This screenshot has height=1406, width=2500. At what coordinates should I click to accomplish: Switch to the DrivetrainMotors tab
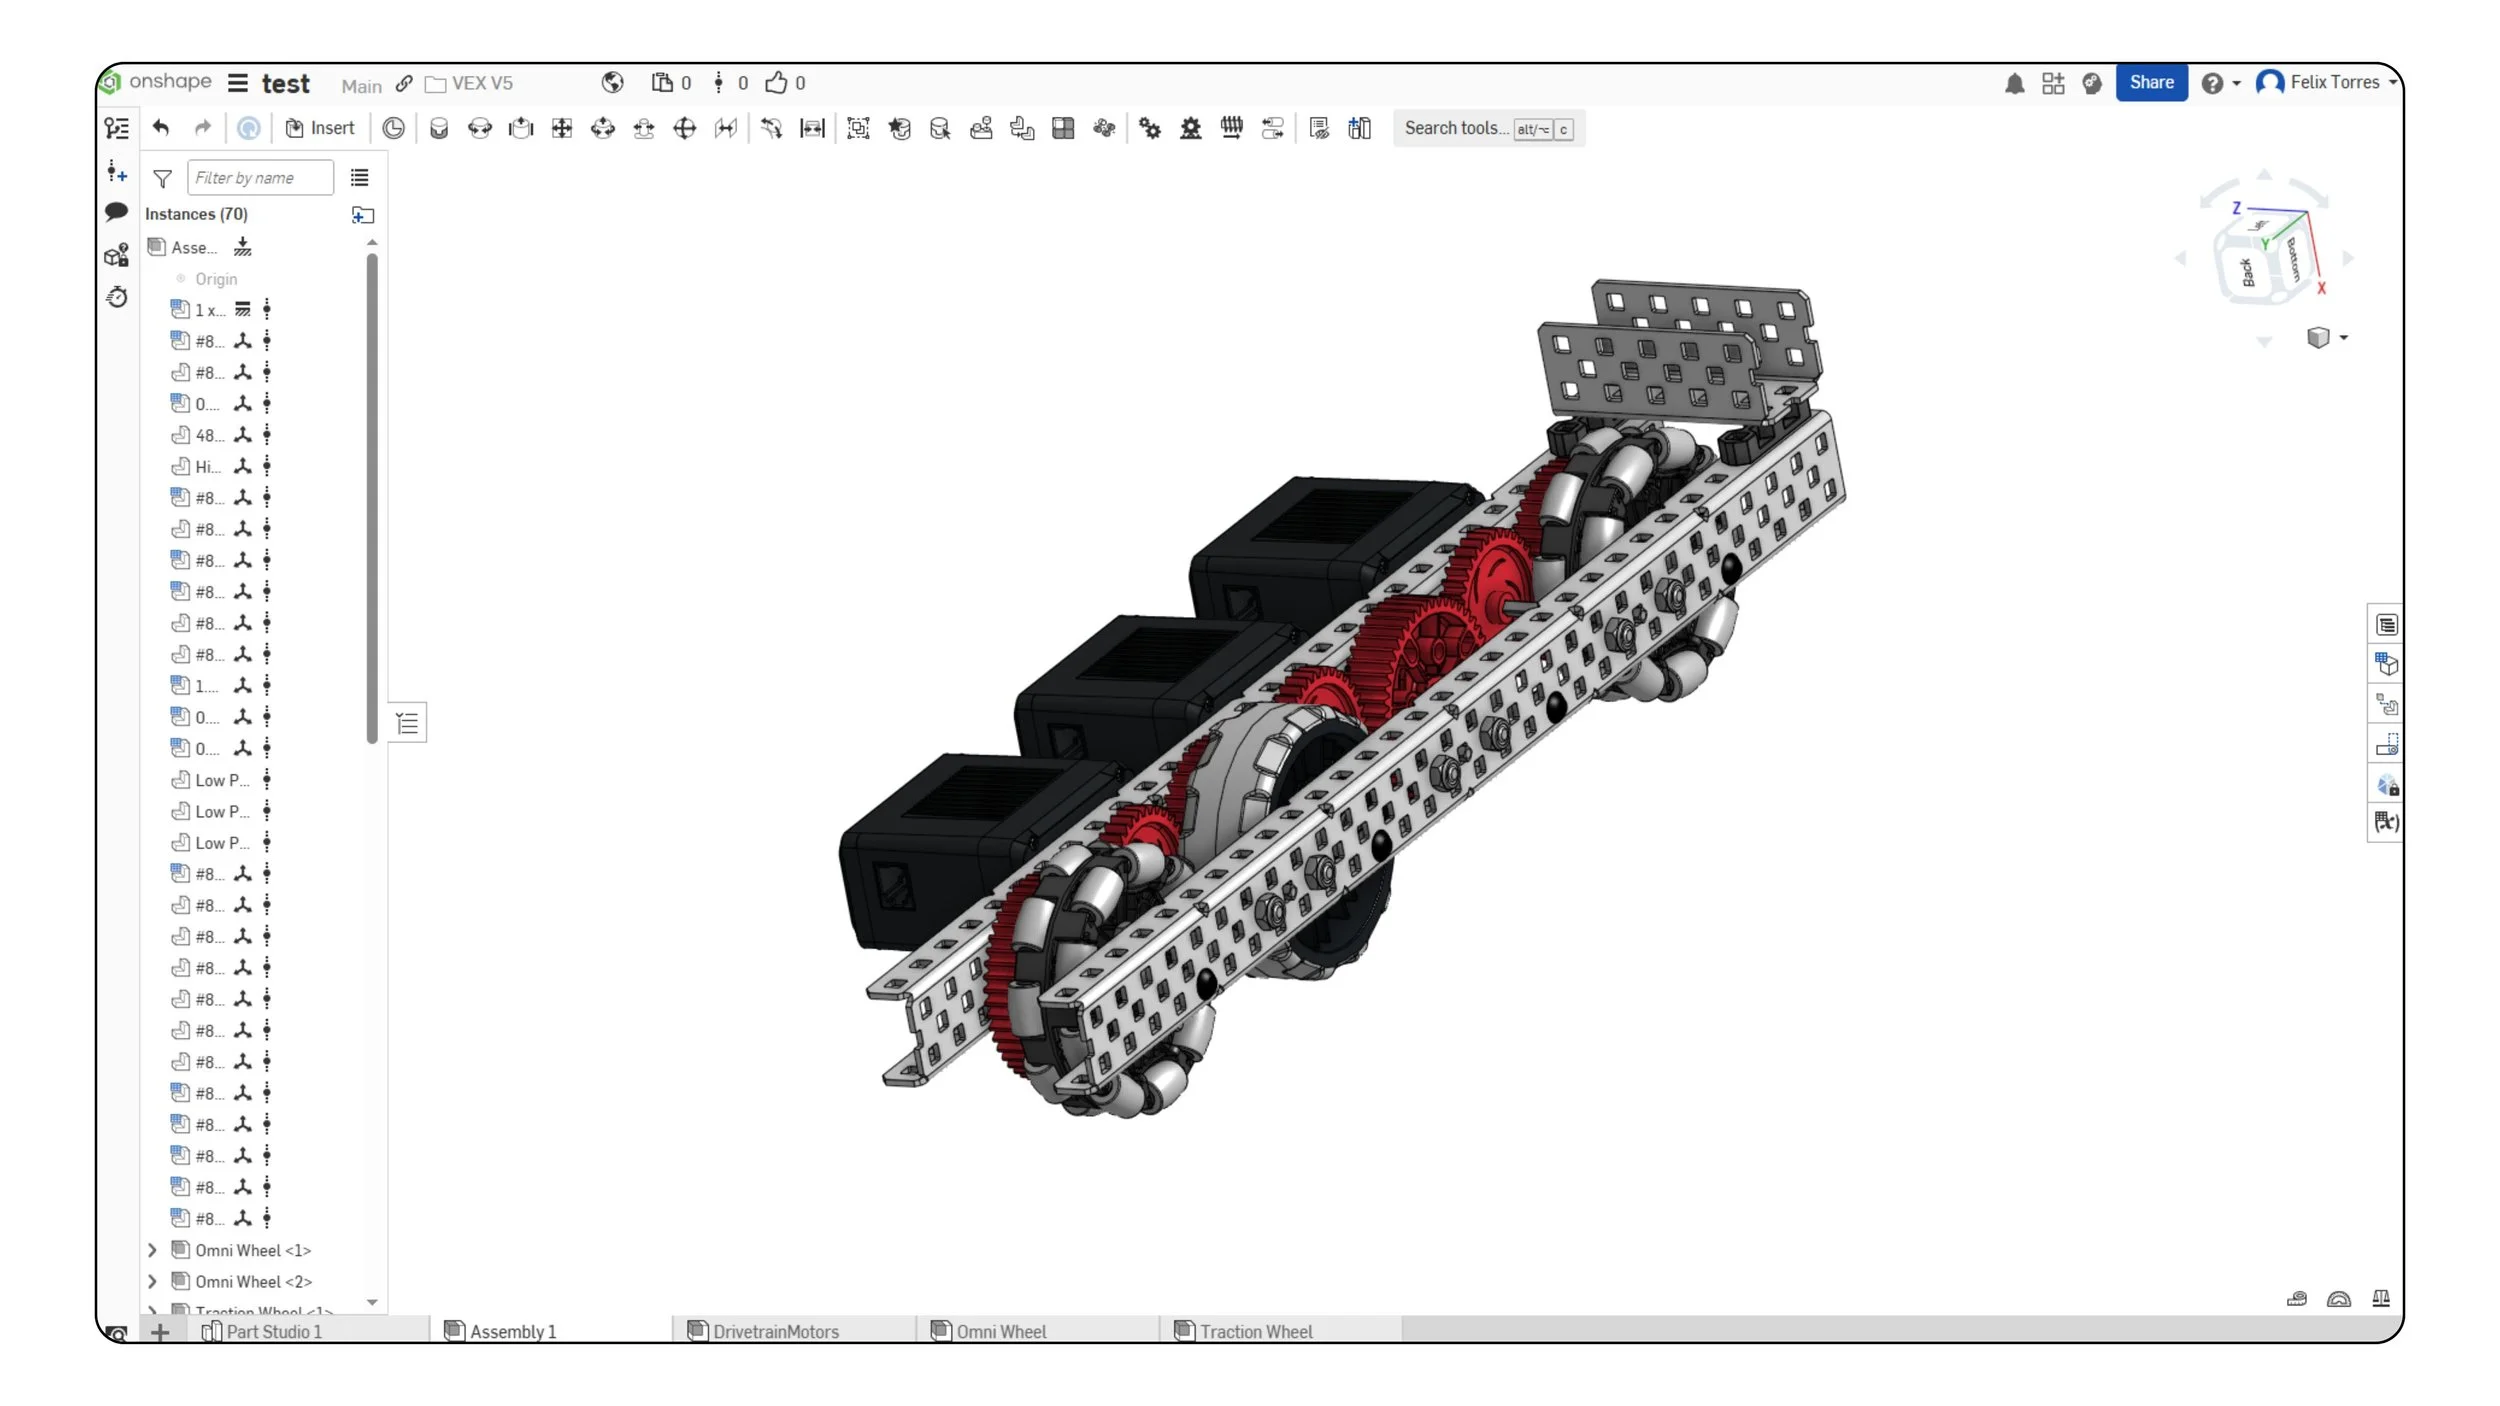[x=775, y=1331]
